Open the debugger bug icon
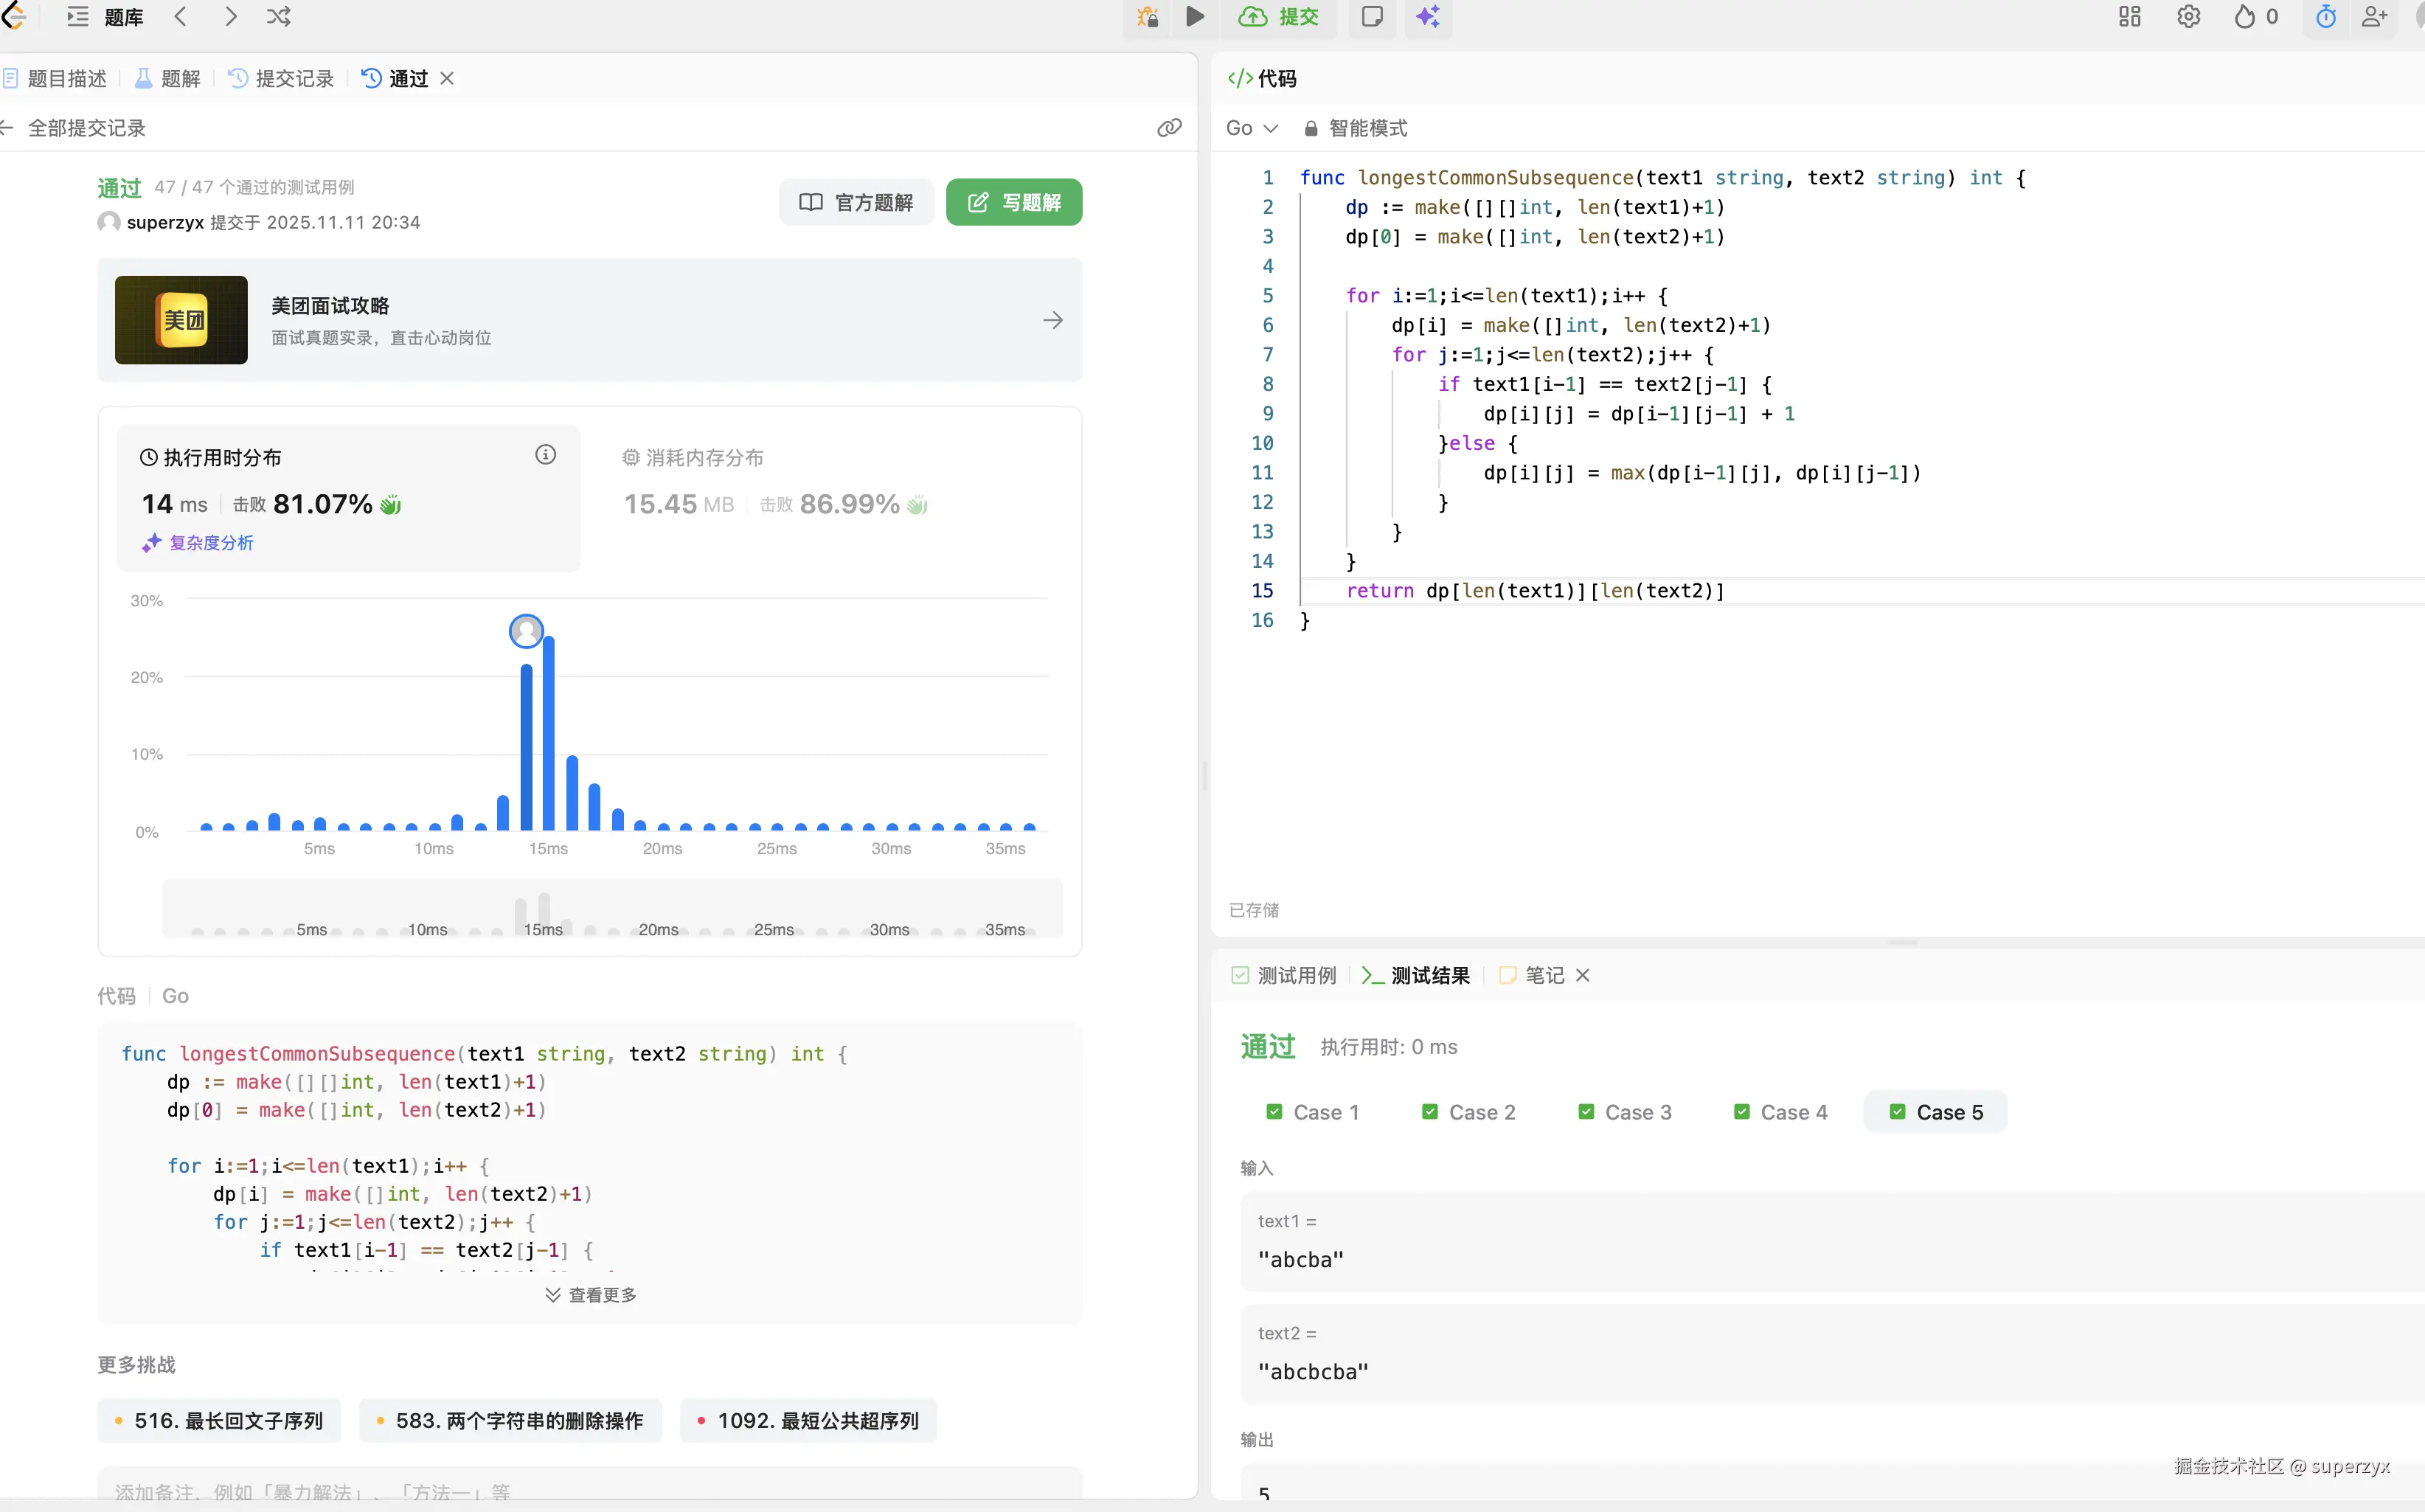Viewport: 2425px width, 1512px height. (1147, 17)
